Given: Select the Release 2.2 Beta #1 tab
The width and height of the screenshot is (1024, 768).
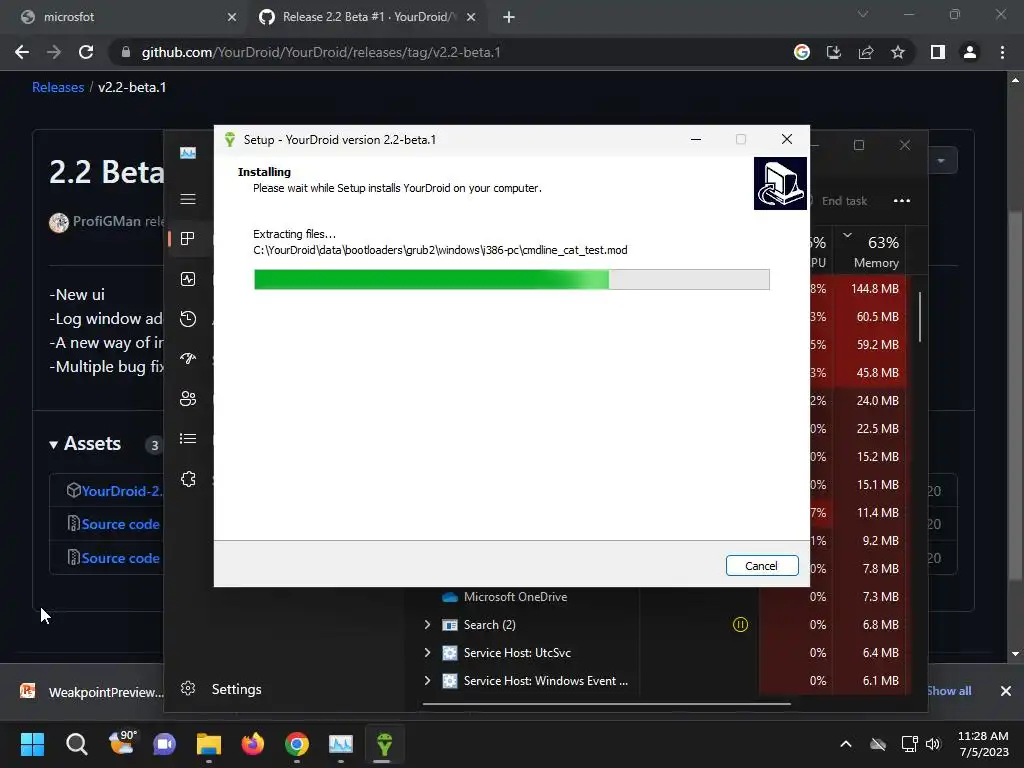Looking at the screenshot, I should 368,17.
